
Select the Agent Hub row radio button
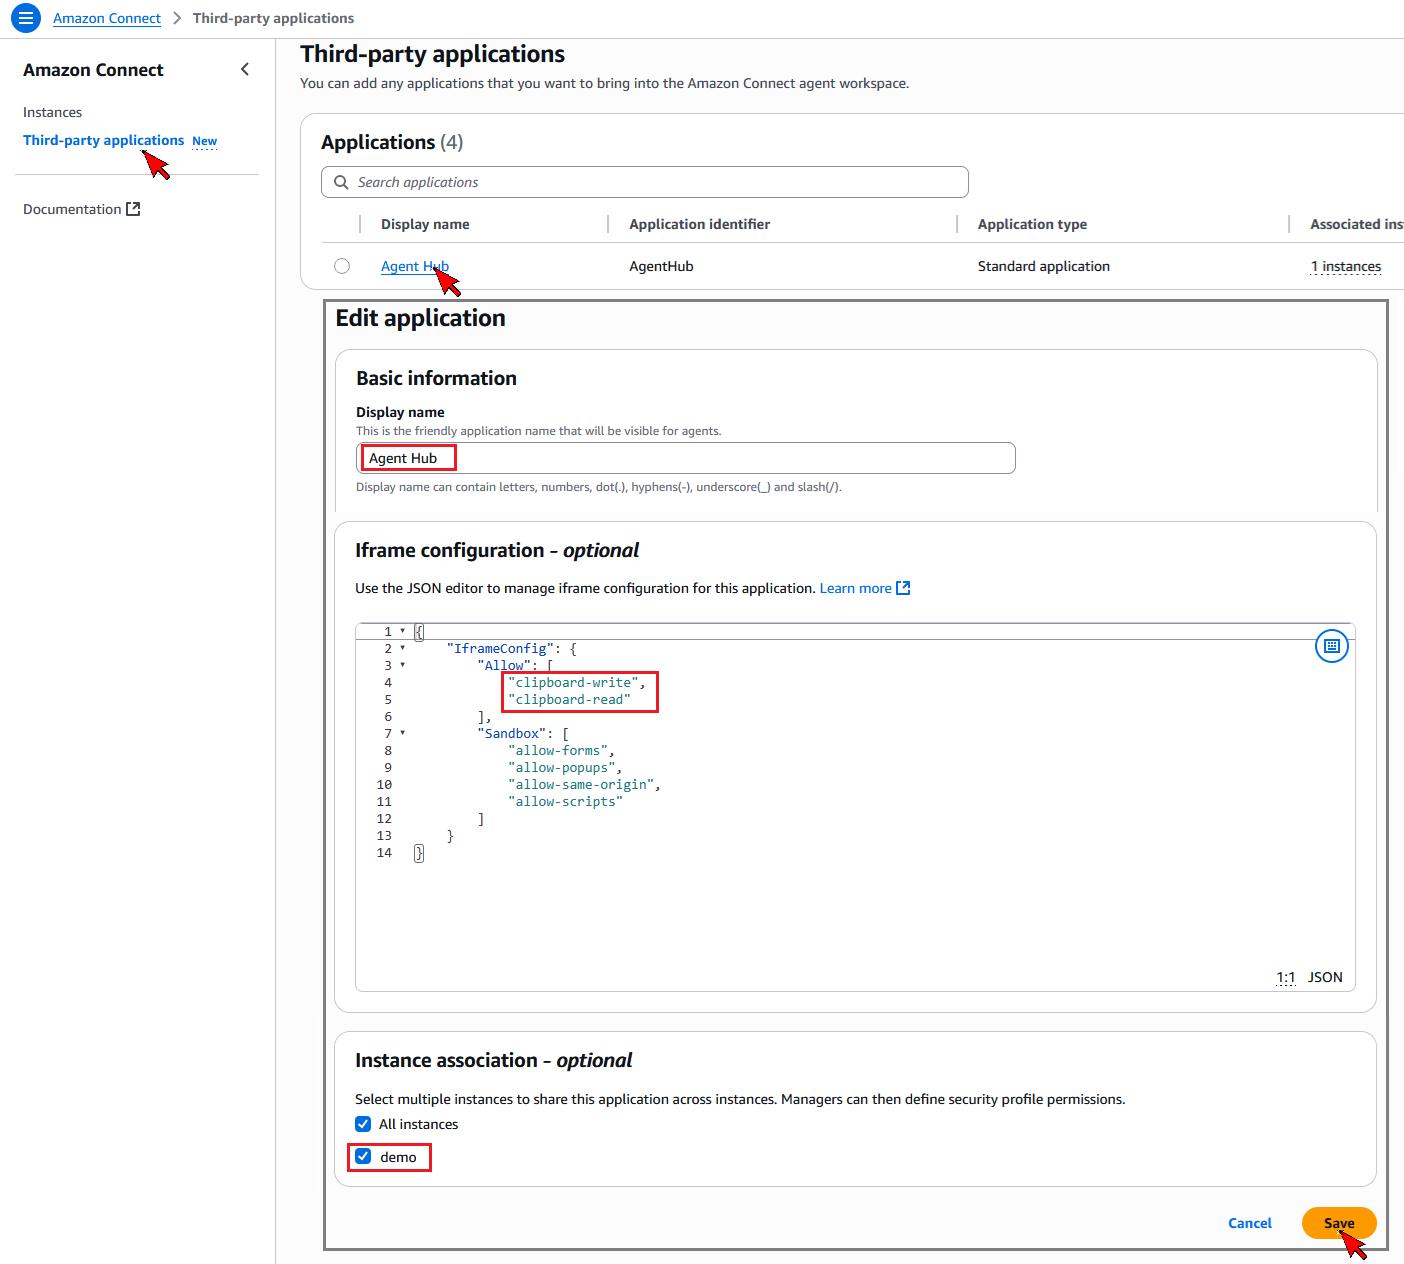pos(342,266)
